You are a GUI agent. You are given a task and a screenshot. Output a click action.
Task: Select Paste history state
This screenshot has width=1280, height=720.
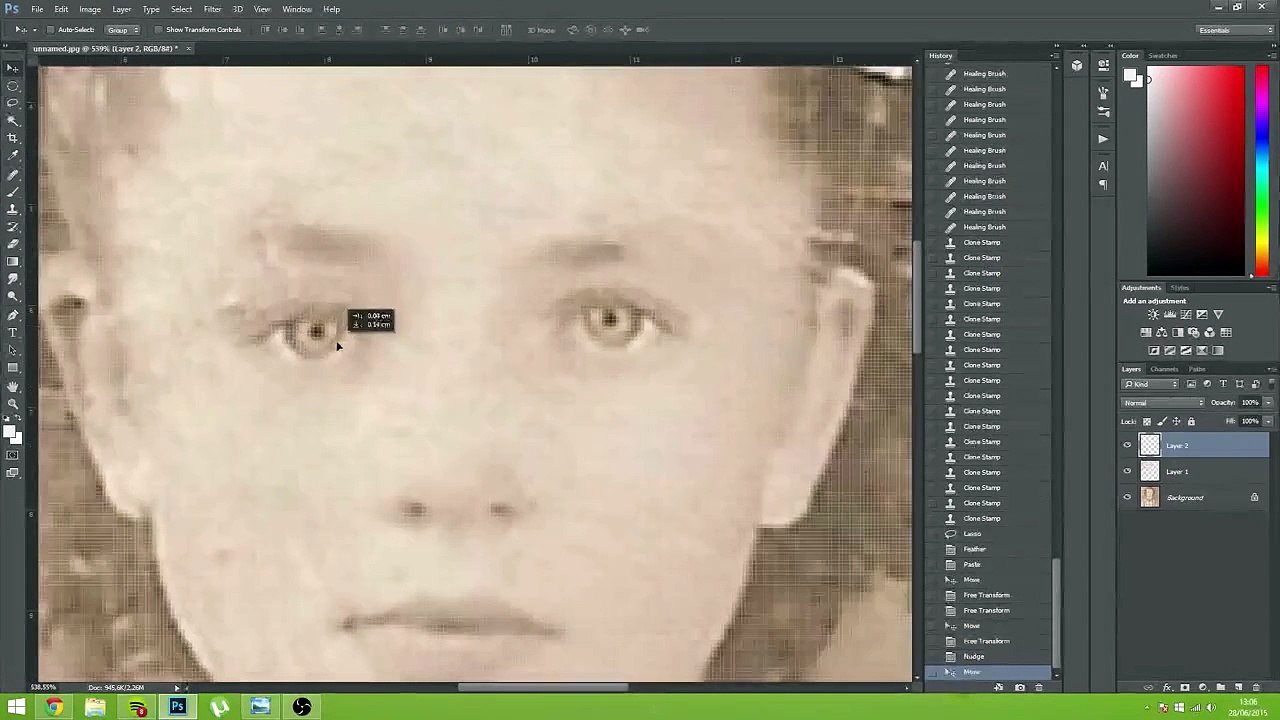pyautogui.click(x=988, y=565)
